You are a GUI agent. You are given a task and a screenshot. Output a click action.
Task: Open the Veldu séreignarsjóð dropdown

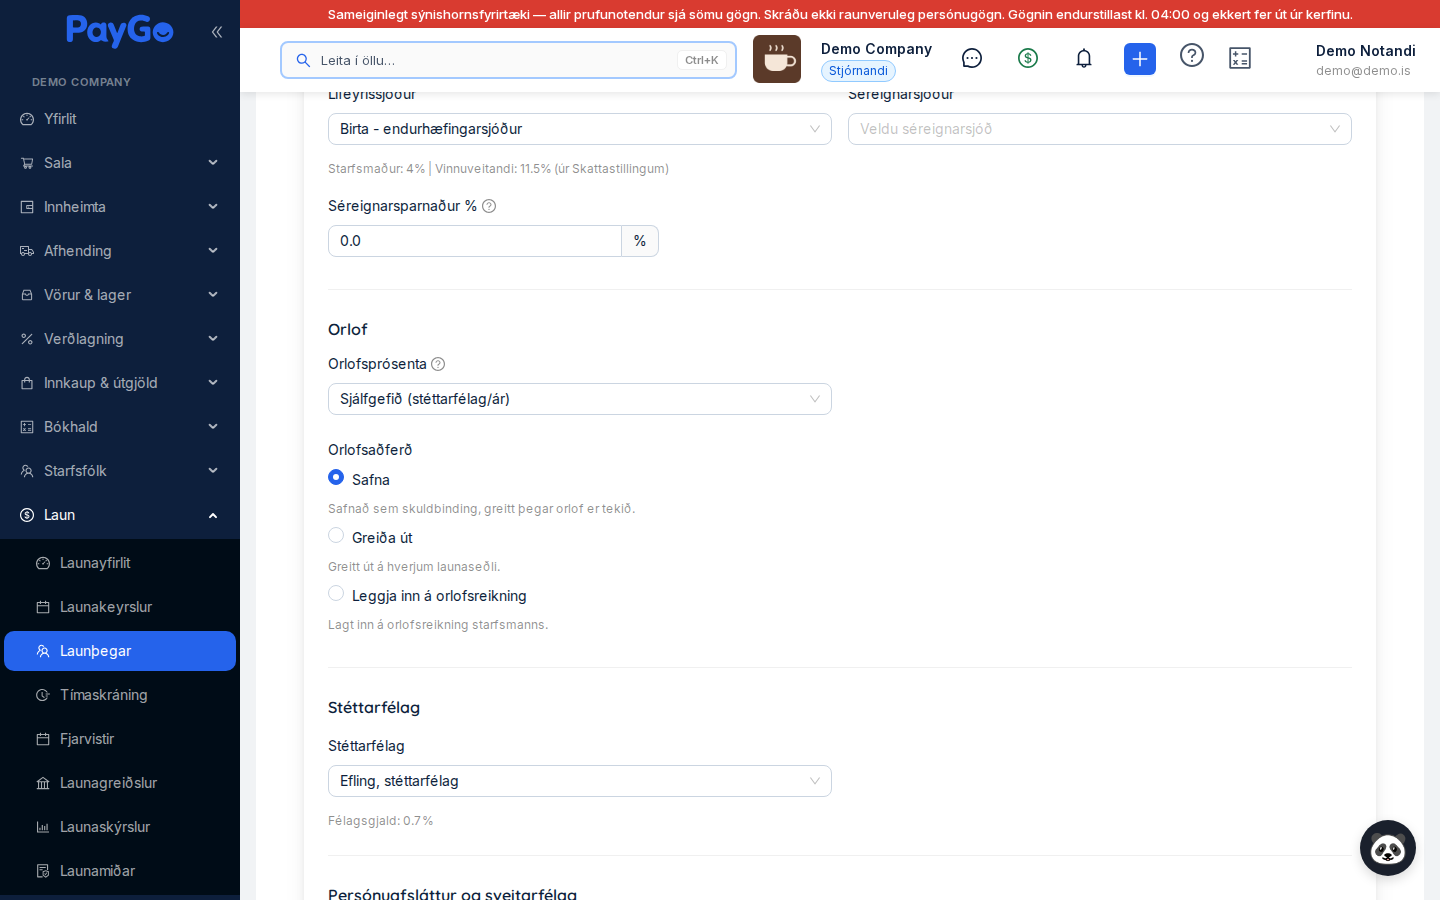click(x=1100, y=129)
